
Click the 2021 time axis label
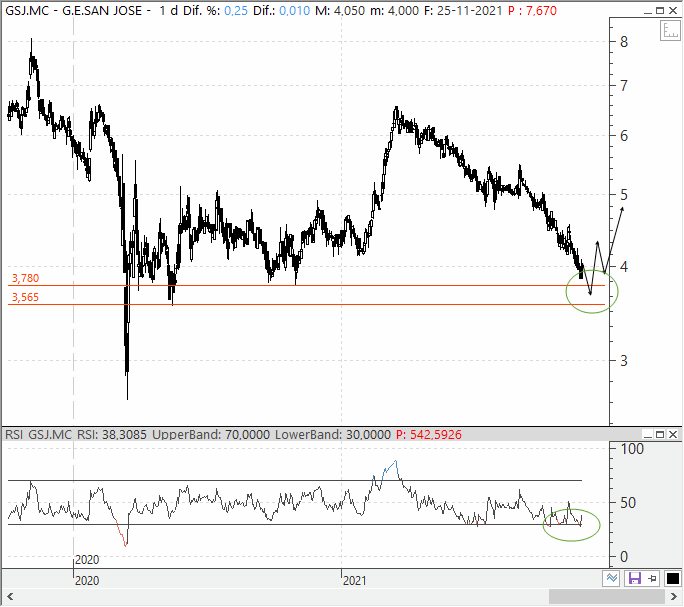click(x=355, y=581)
